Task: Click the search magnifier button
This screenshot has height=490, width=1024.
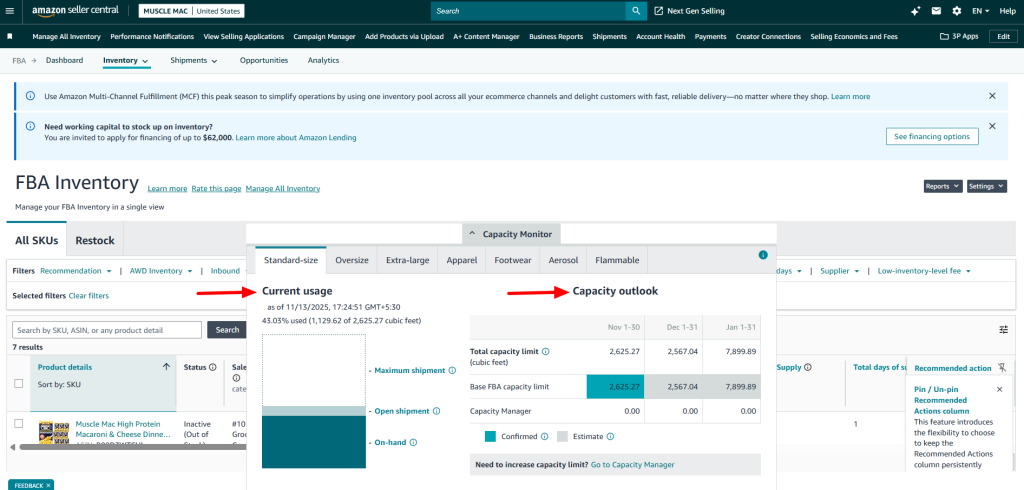Action: (635, 11)
